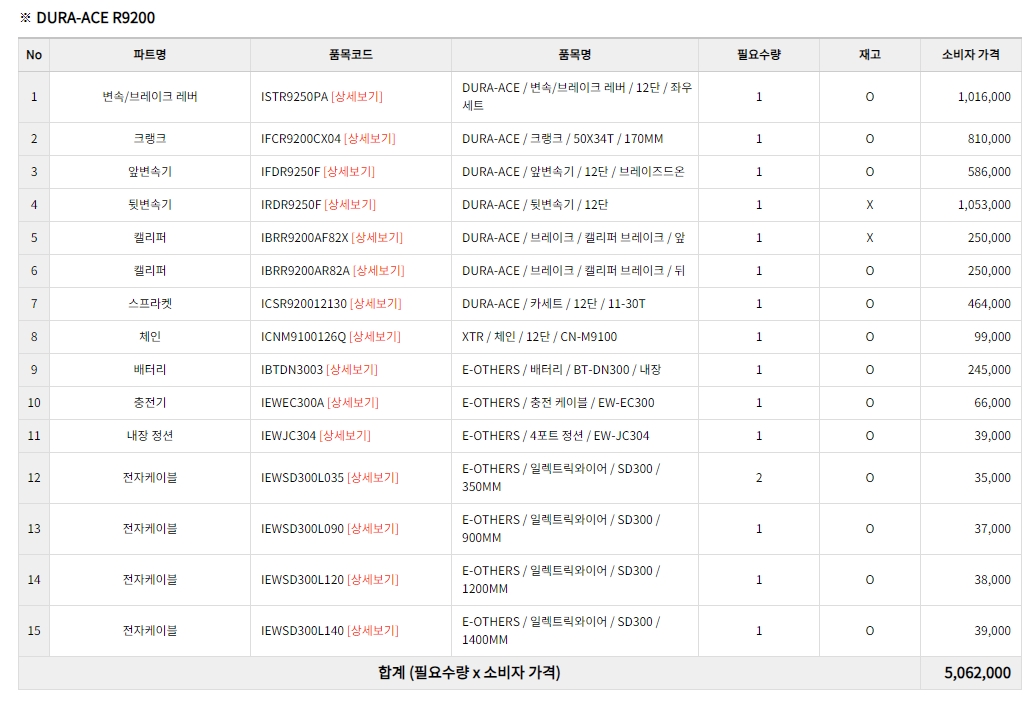Image resolution: width=1025 pixels, height=702 pixels.
Task: Select the DURA-ACE R9200 title
Action: (x=95, y=18)
